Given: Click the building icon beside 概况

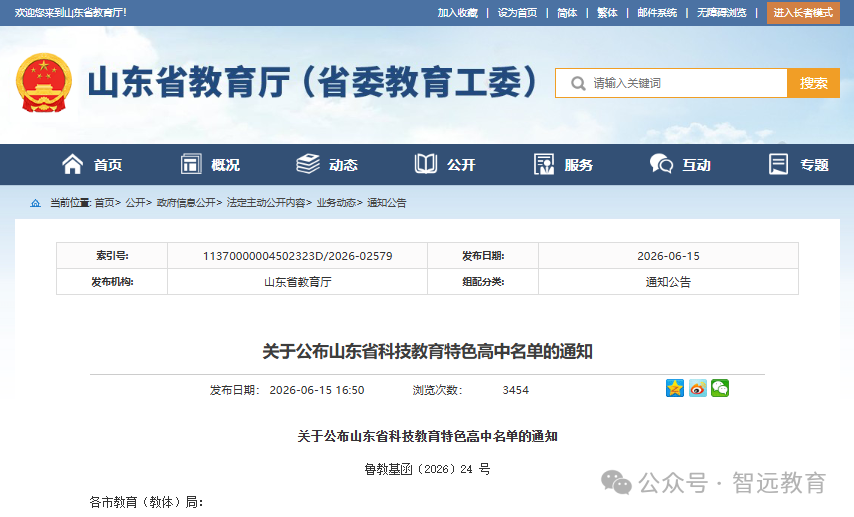Looking at the screenshot, I should [191, 164].
